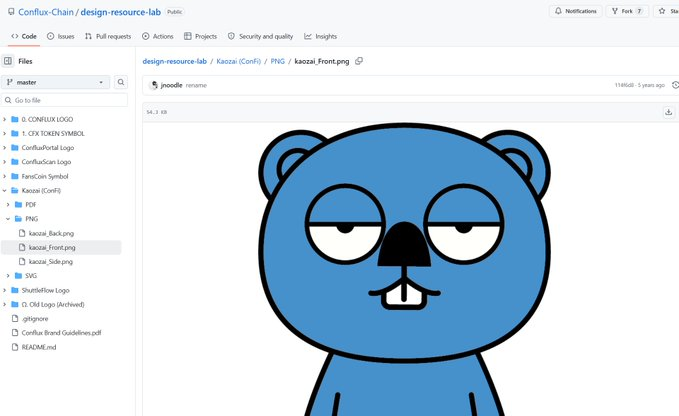Collapse the file tree side panel icon

pyautogui.click(x=8, y=61)
